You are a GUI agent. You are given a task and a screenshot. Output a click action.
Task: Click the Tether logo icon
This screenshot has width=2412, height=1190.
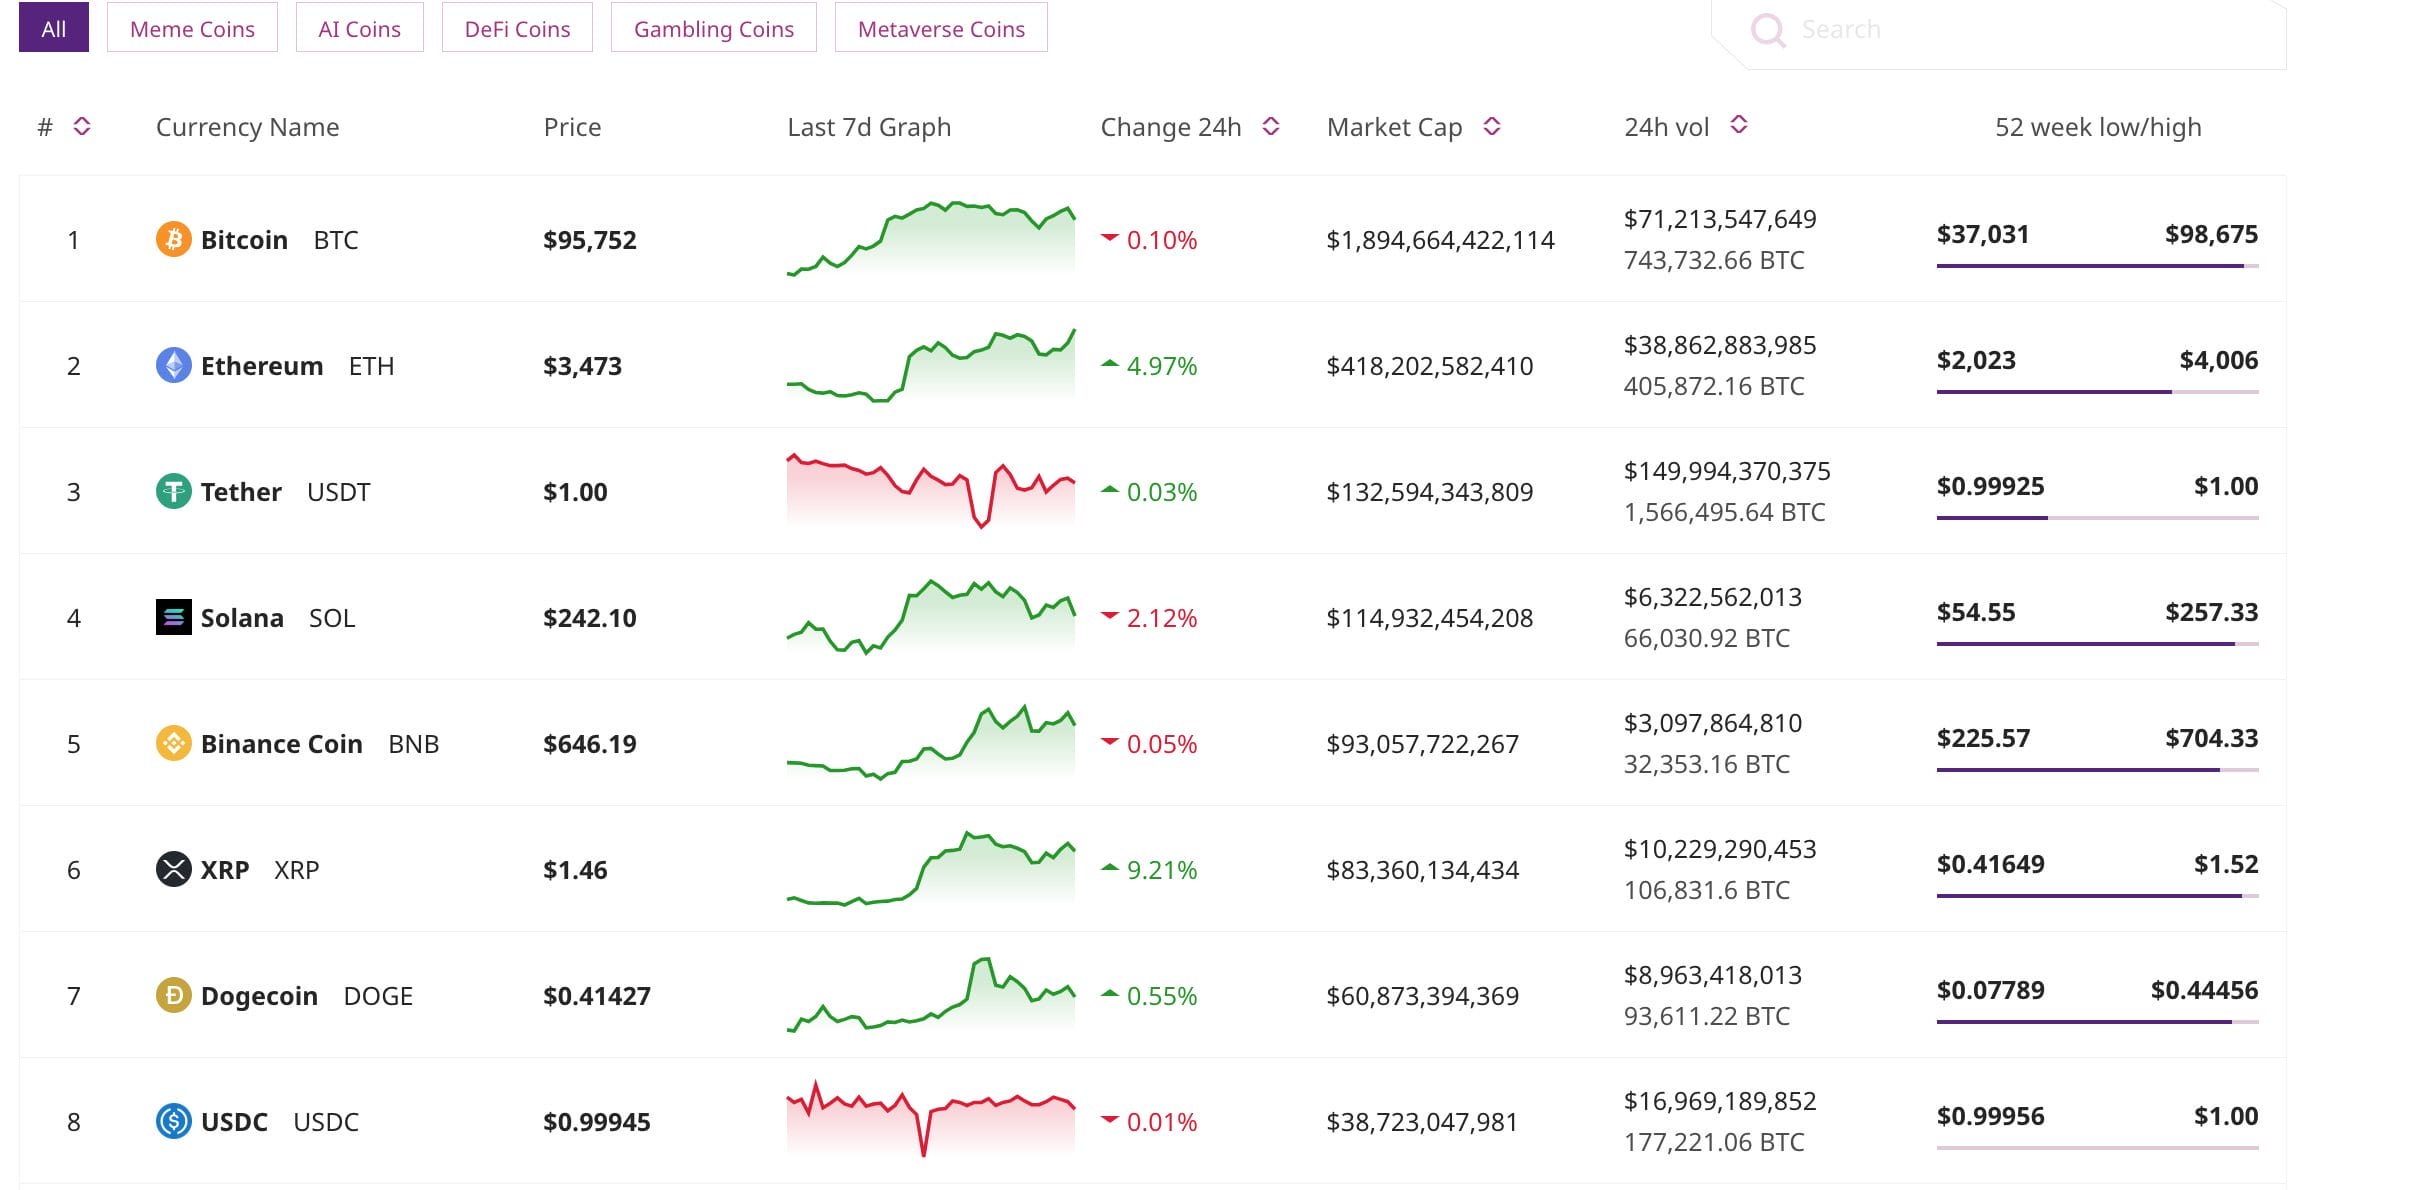coord(173,491)
